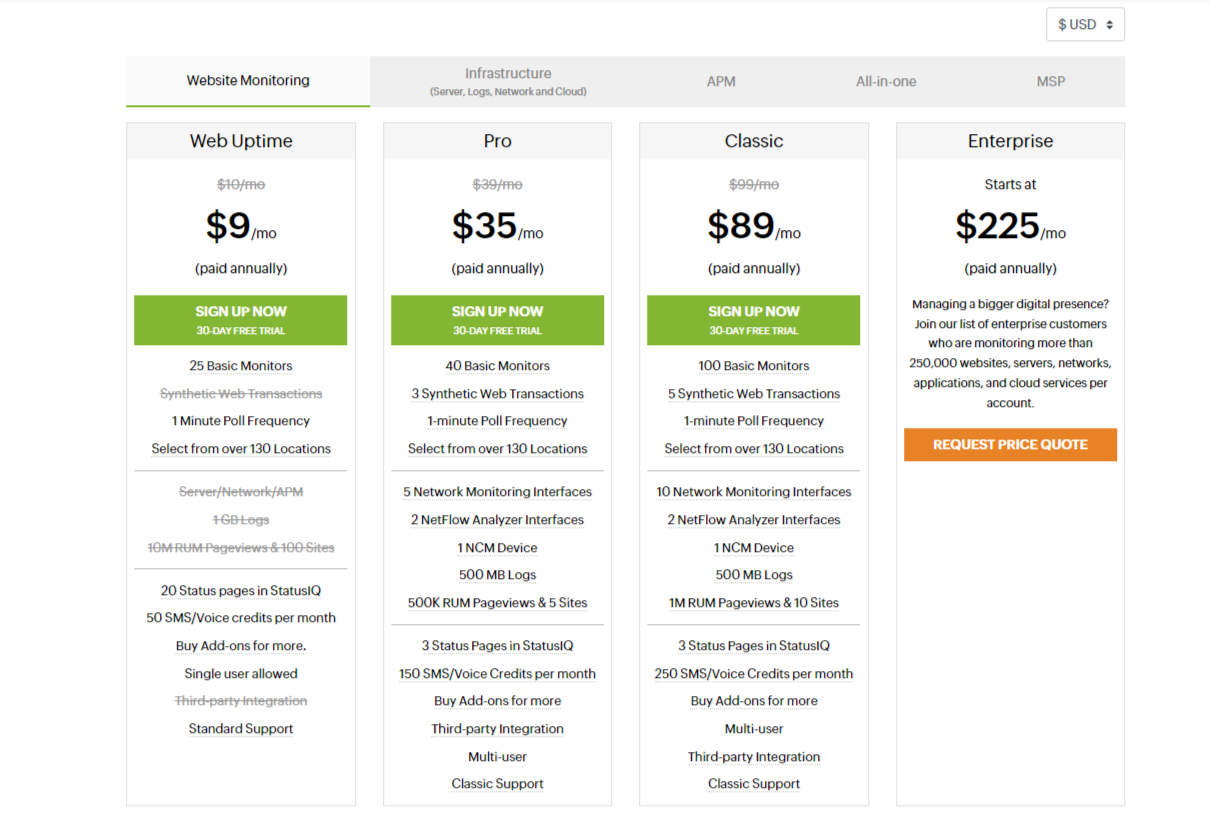The image size is (1210, 830).
Task: Switch to the Infrastructure tab
Action: [x=508, y=81]
